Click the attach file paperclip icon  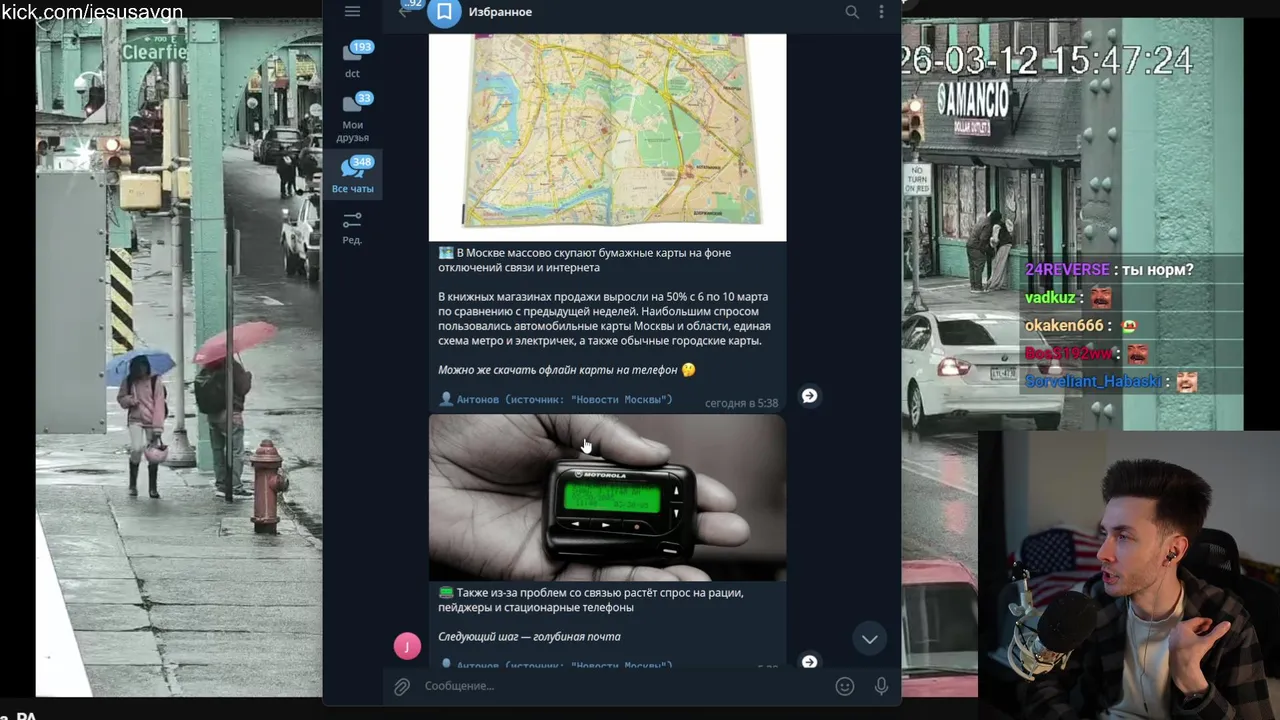click(402, 686)
